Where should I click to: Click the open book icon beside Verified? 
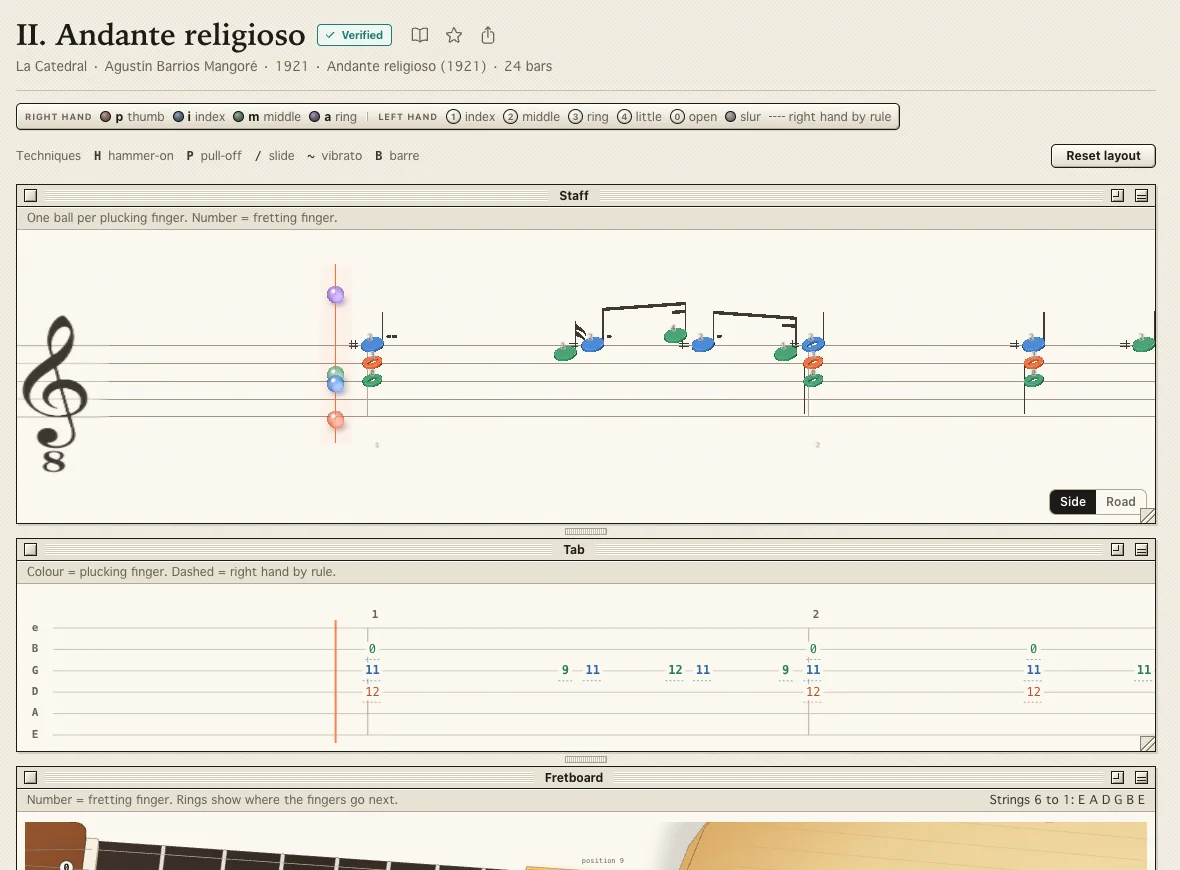click(x=420, y=35)
